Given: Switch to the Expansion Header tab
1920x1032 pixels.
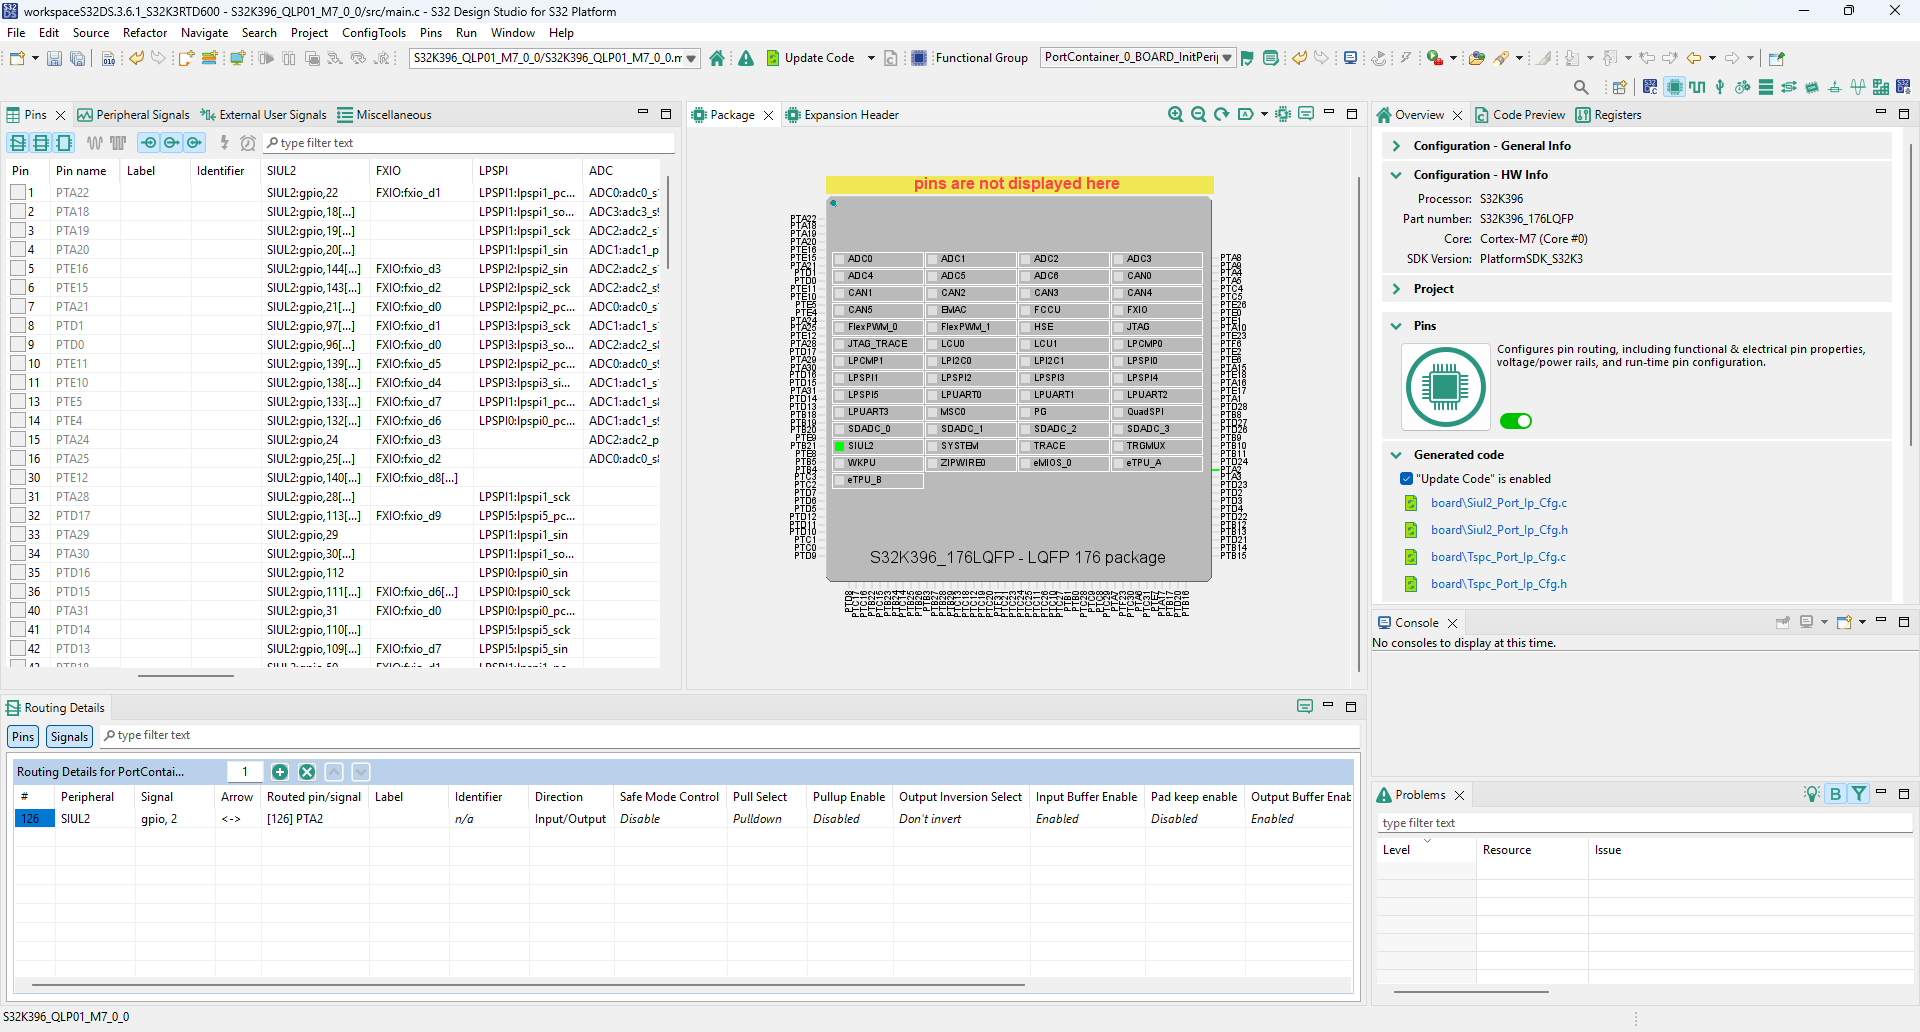Looking at the screenshot, I should click(851, 114).
